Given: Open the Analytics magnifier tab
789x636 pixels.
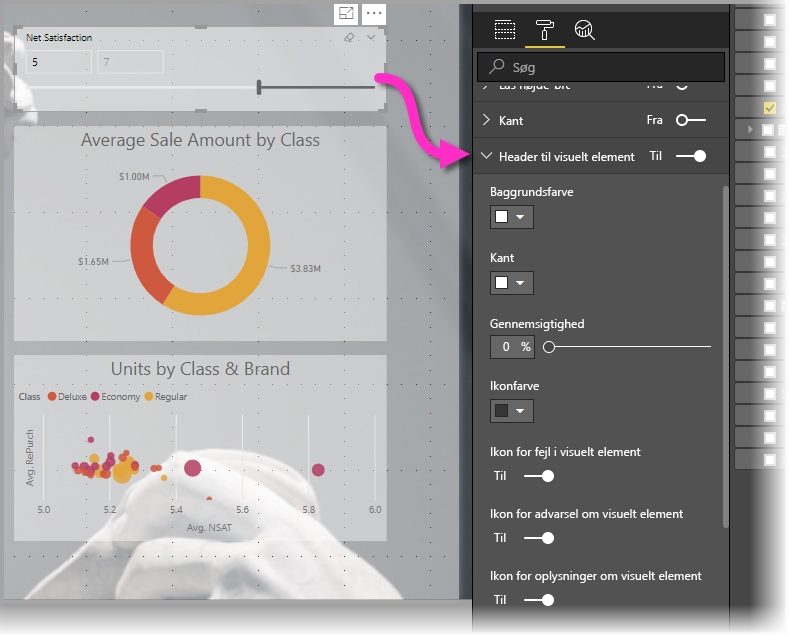Looking at the screenshot, I should (584, 30).
